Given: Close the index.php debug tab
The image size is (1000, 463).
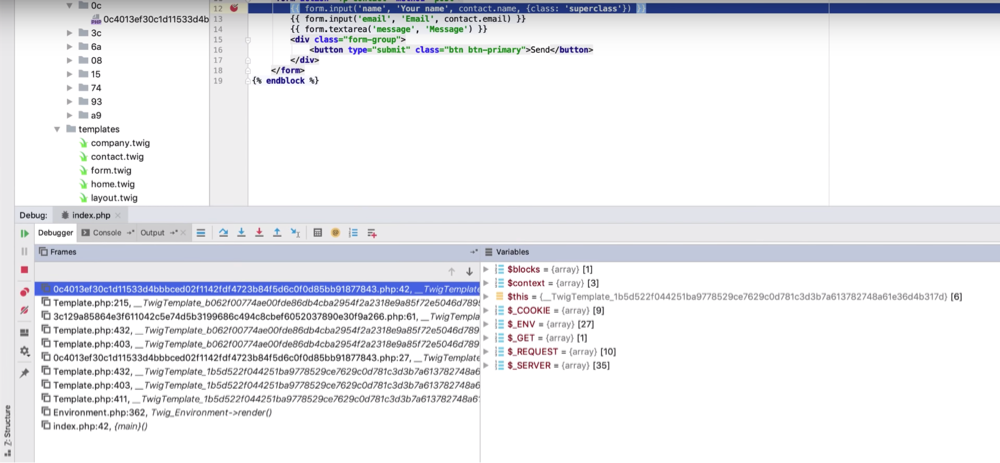Looking at the screenshot, I should 118,216.
